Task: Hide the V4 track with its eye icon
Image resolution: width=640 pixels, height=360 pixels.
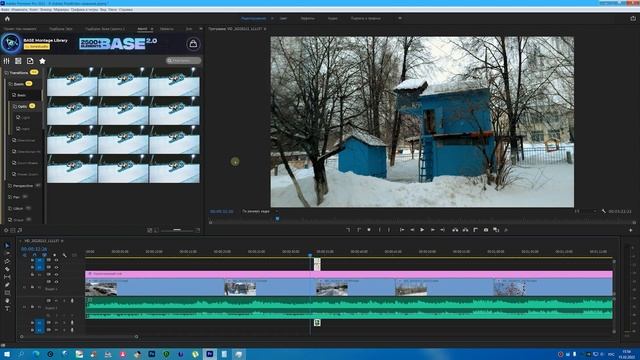Action: click(x=56, y=260)
